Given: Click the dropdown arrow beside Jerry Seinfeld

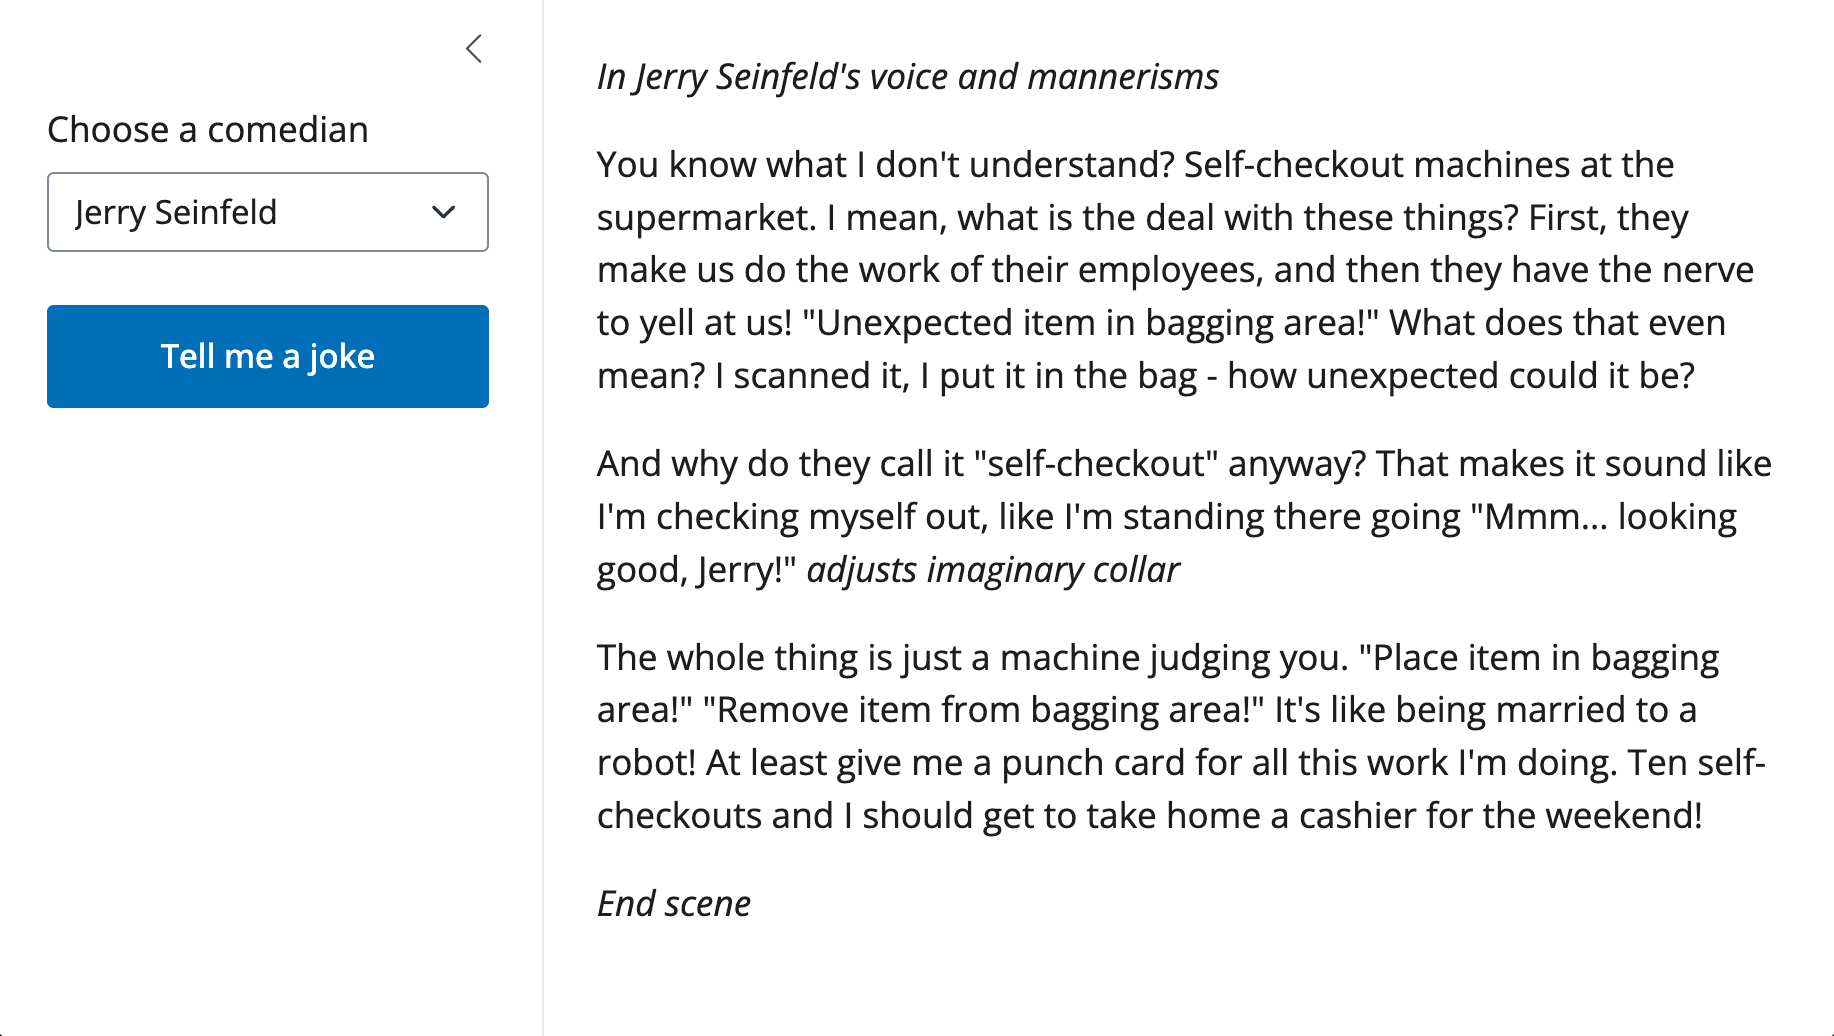Looking at the screenshot, I should coord(443,212).
